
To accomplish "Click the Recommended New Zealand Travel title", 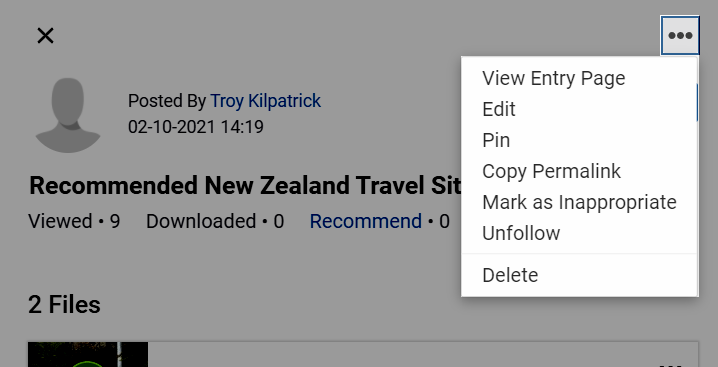I will pyautogui.click(x=245, y=186).
